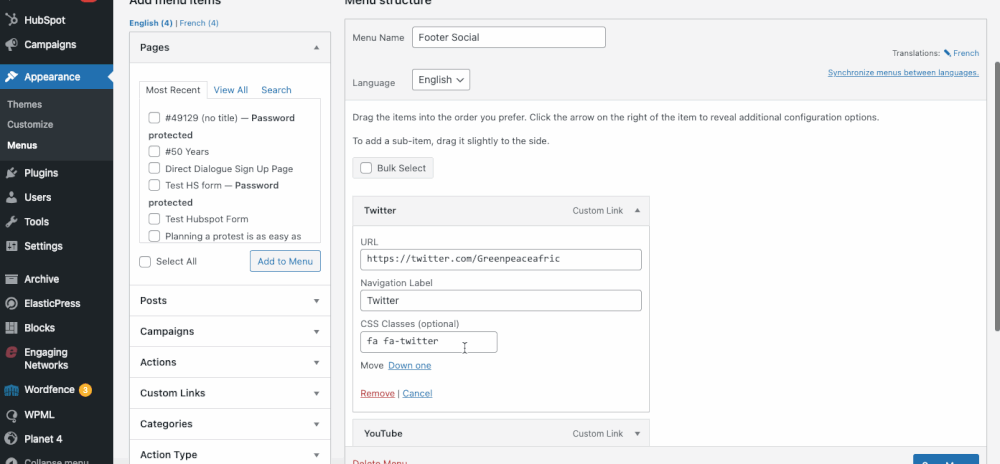
Task: Open the HubSpot menu label
Action: point(45,20)
